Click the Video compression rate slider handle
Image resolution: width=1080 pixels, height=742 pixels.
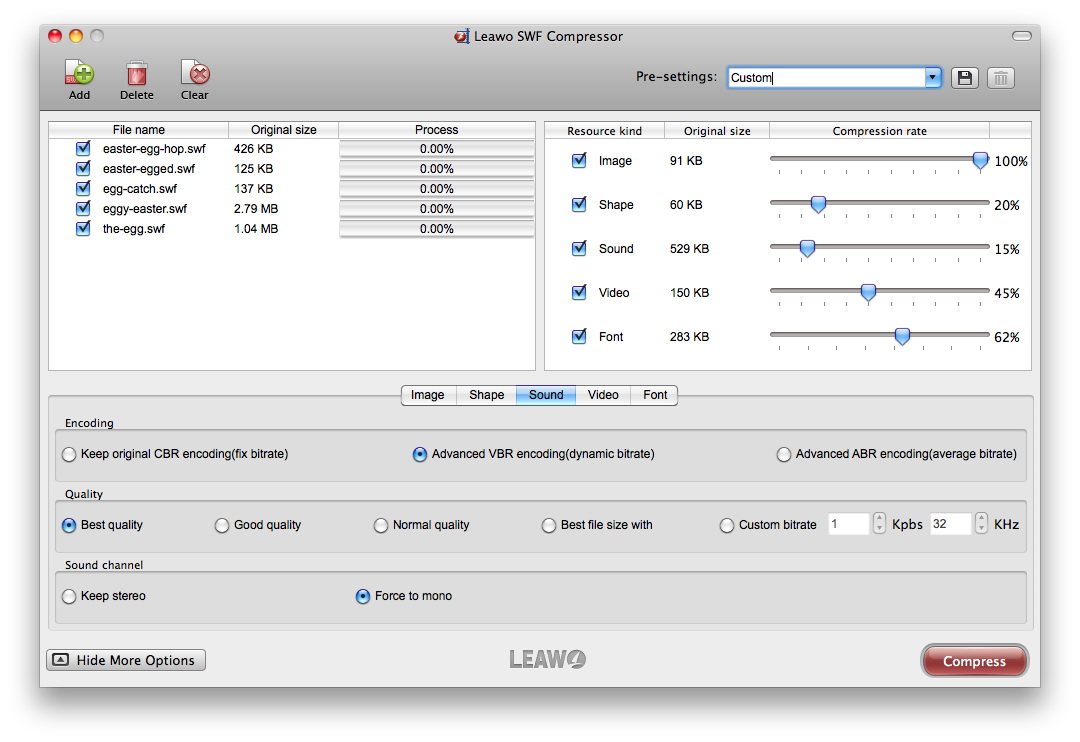click(x=869, y=293)
